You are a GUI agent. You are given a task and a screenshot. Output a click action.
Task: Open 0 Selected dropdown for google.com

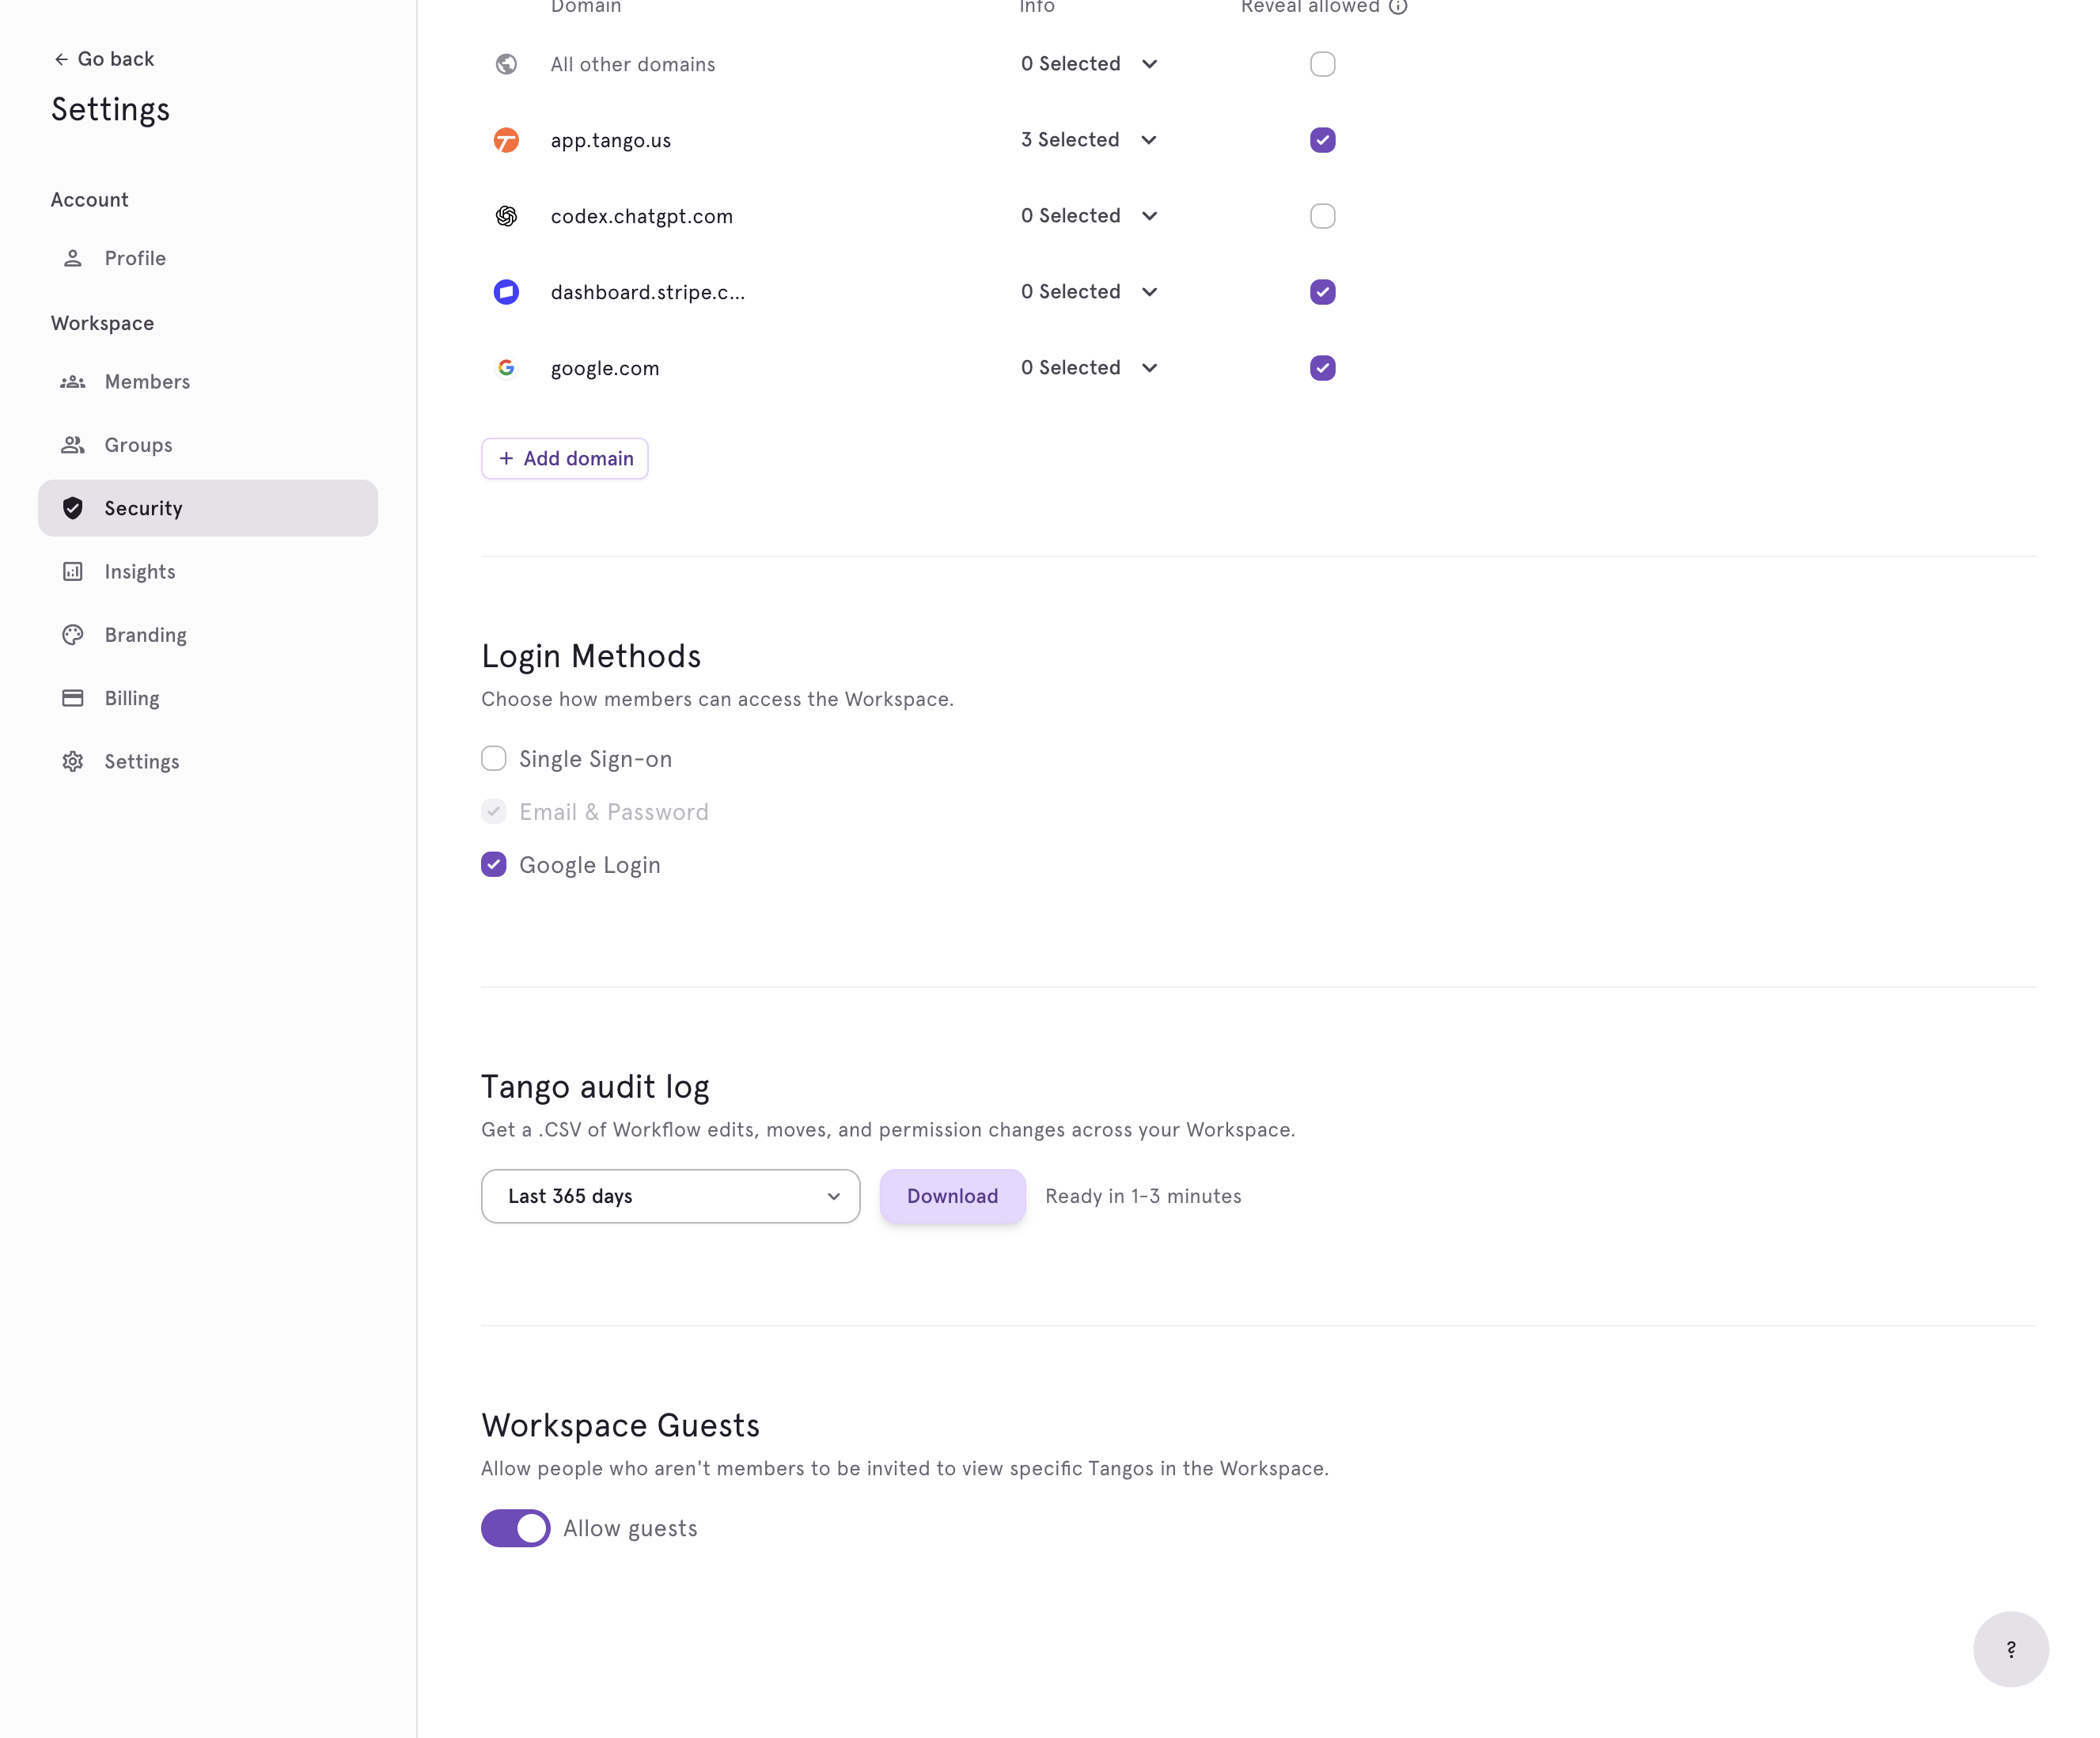(1089, 368)
